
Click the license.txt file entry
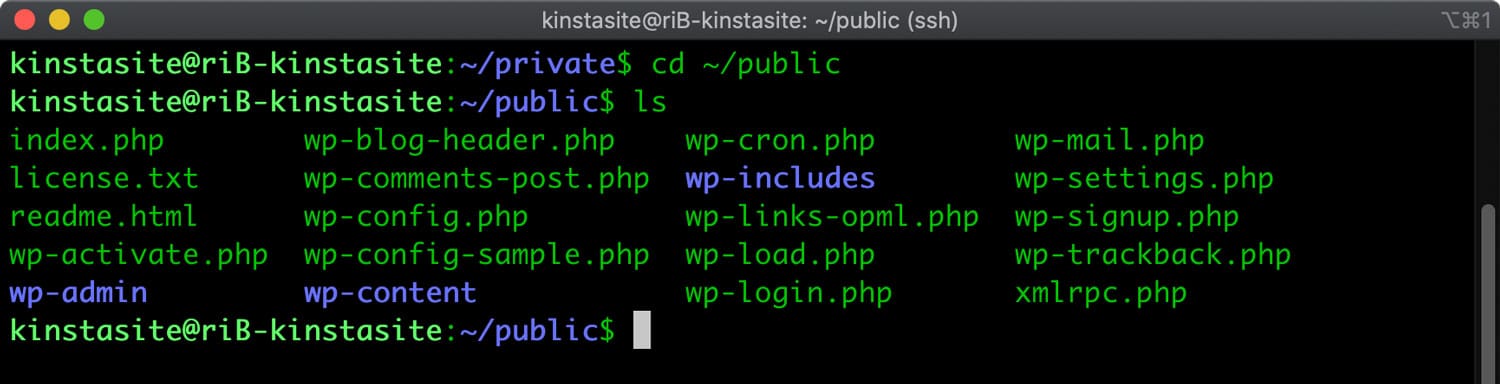[104, 179]
